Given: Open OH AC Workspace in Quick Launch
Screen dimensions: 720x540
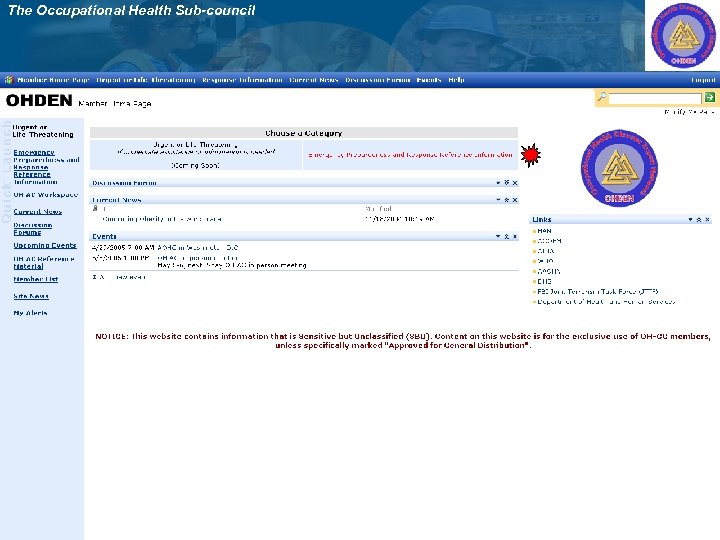Looking at the screenshot, I should point(45,195).
